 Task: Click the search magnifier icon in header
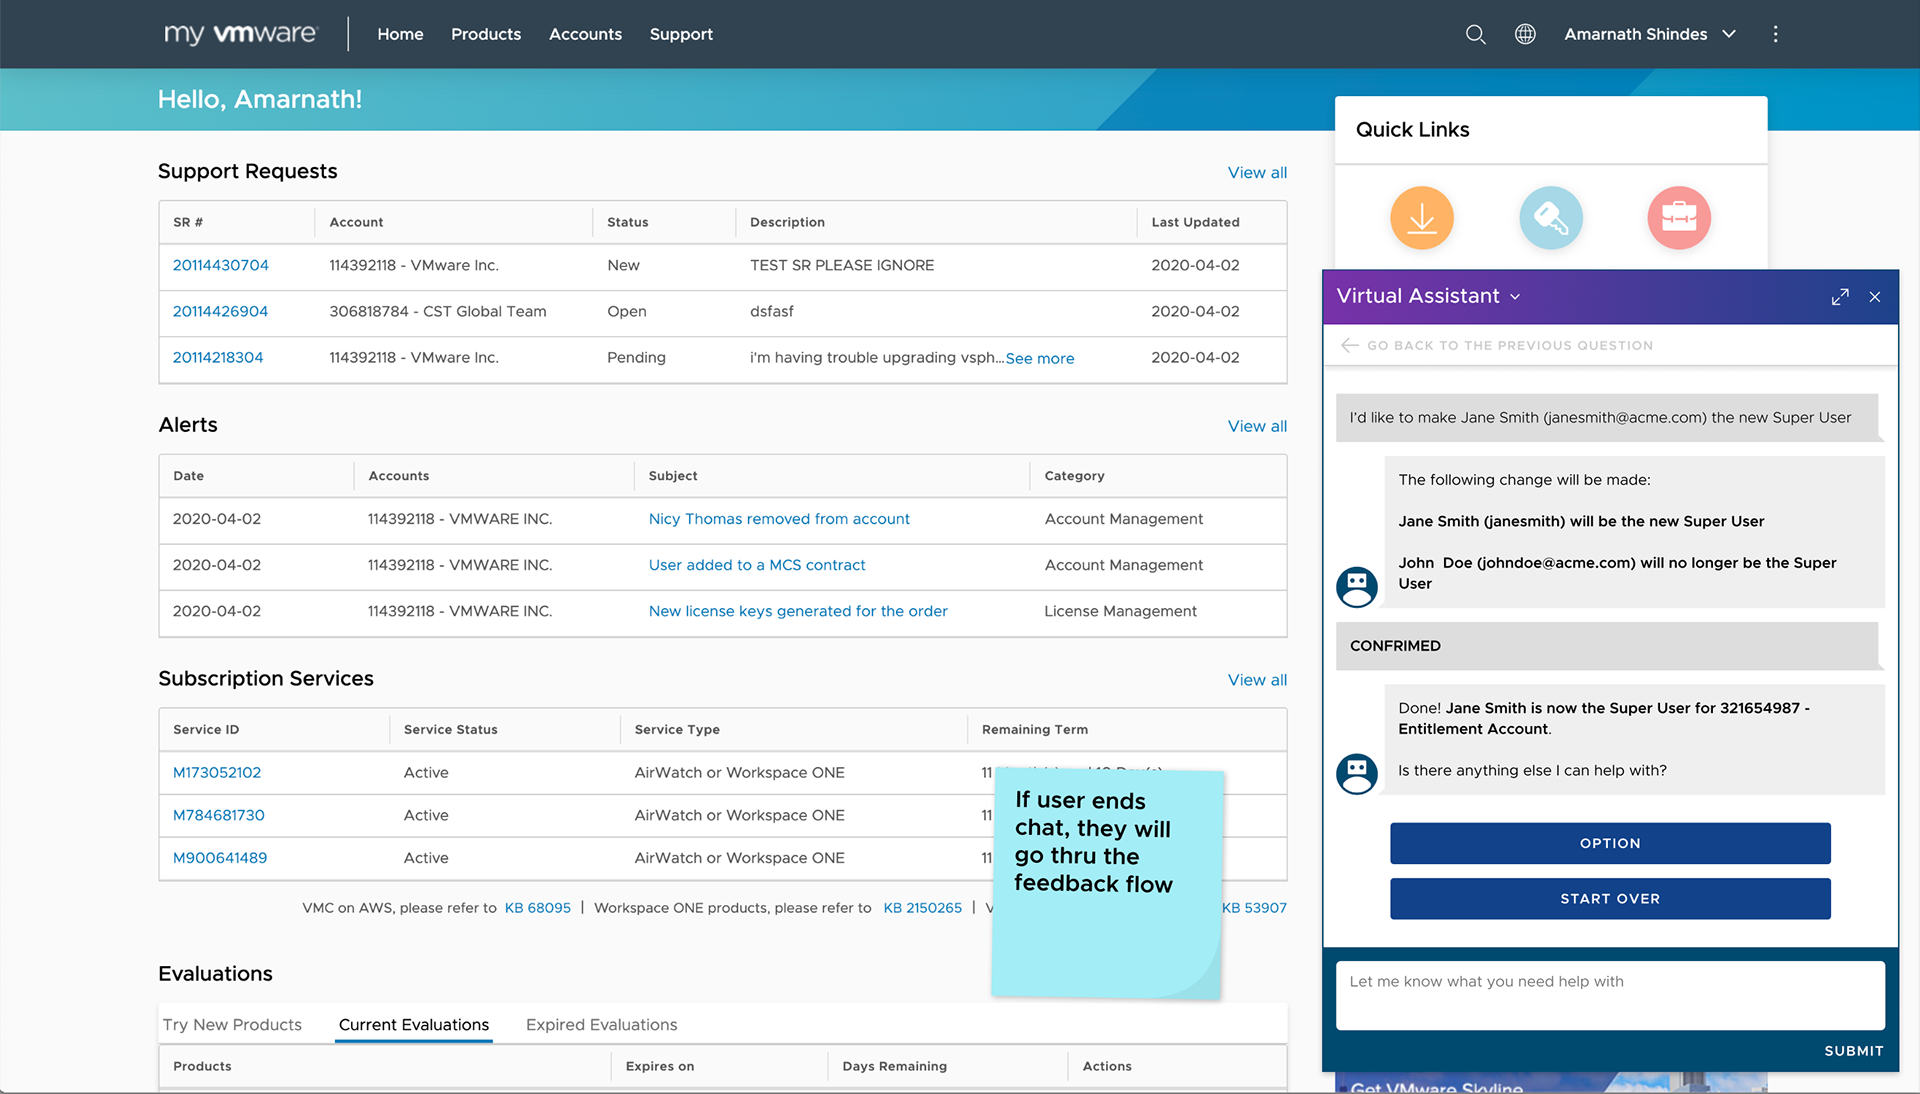pos(1475,34)
